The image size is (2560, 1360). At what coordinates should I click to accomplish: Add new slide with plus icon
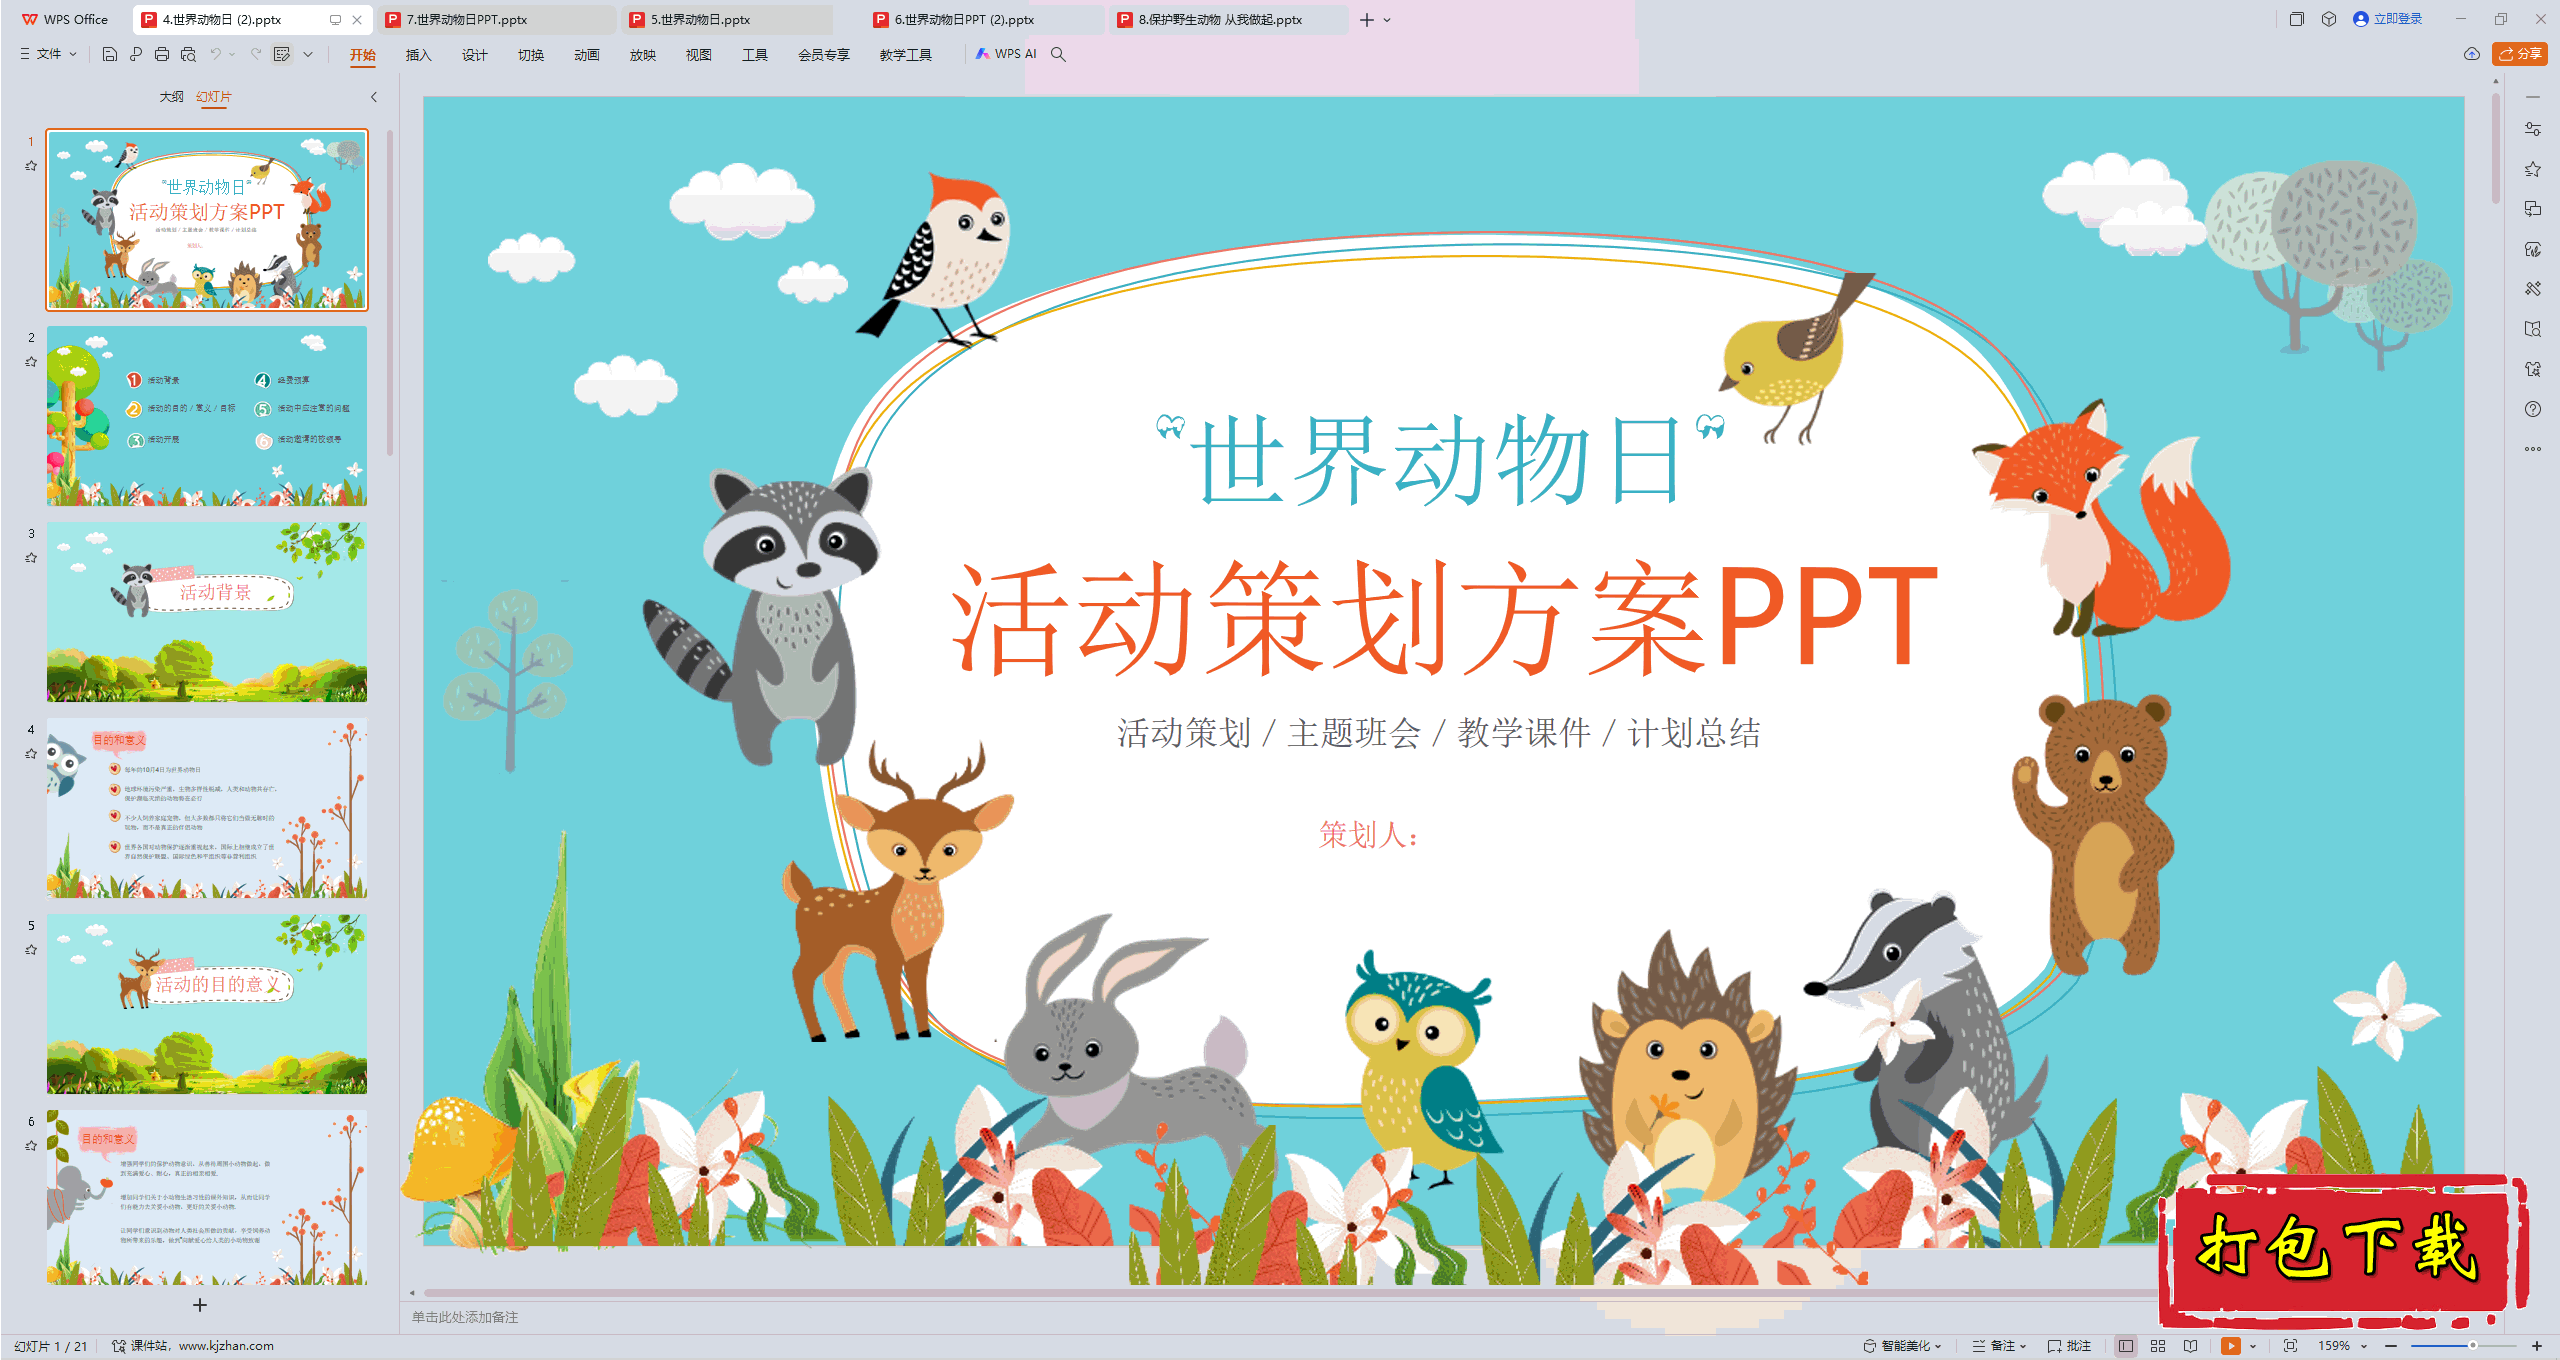point(200,1305)
